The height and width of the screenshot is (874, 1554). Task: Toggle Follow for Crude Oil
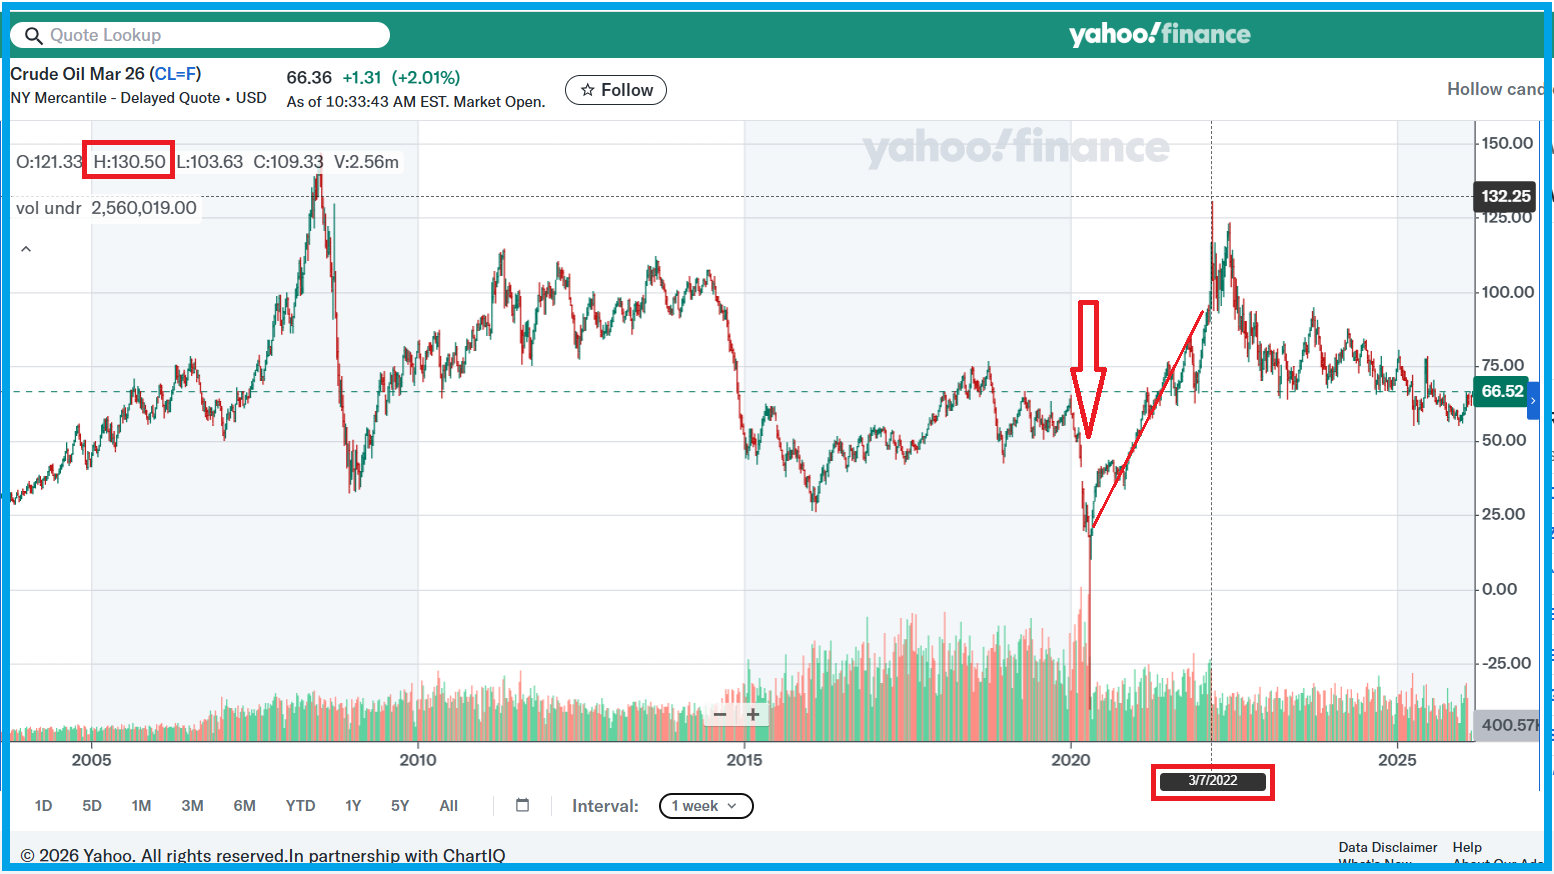pos(616,90)
